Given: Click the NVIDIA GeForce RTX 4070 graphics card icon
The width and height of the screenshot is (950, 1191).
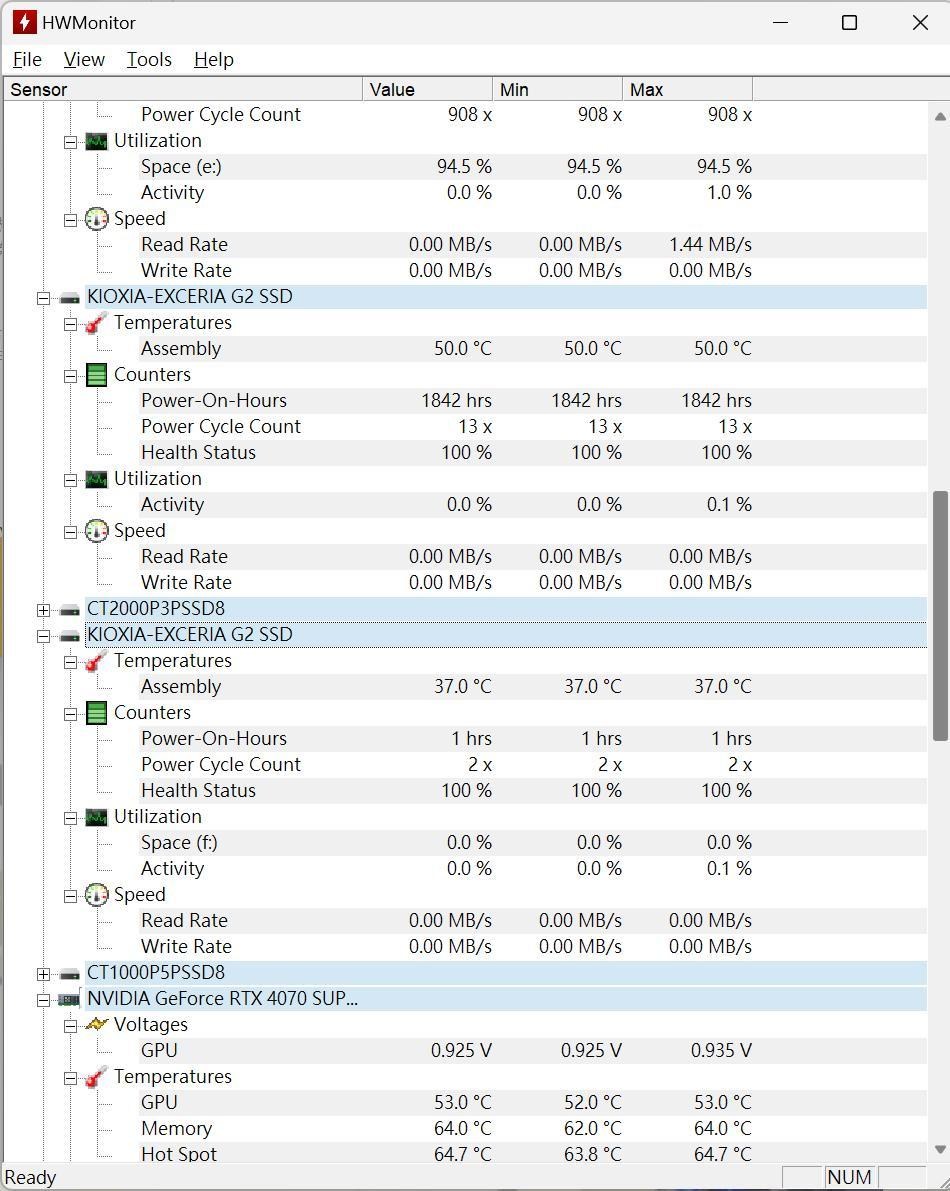Looking at the screenshot, I should (69, 998).
